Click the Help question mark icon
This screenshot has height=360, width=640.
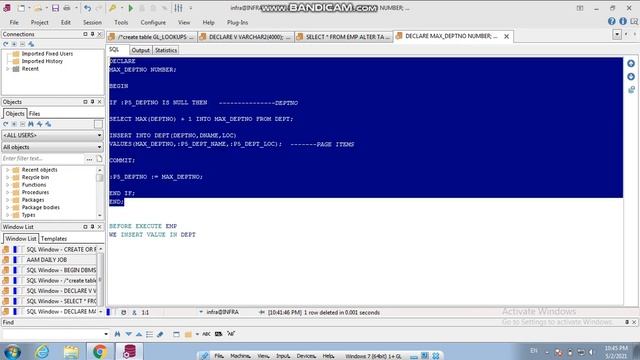tap(611, 21)
